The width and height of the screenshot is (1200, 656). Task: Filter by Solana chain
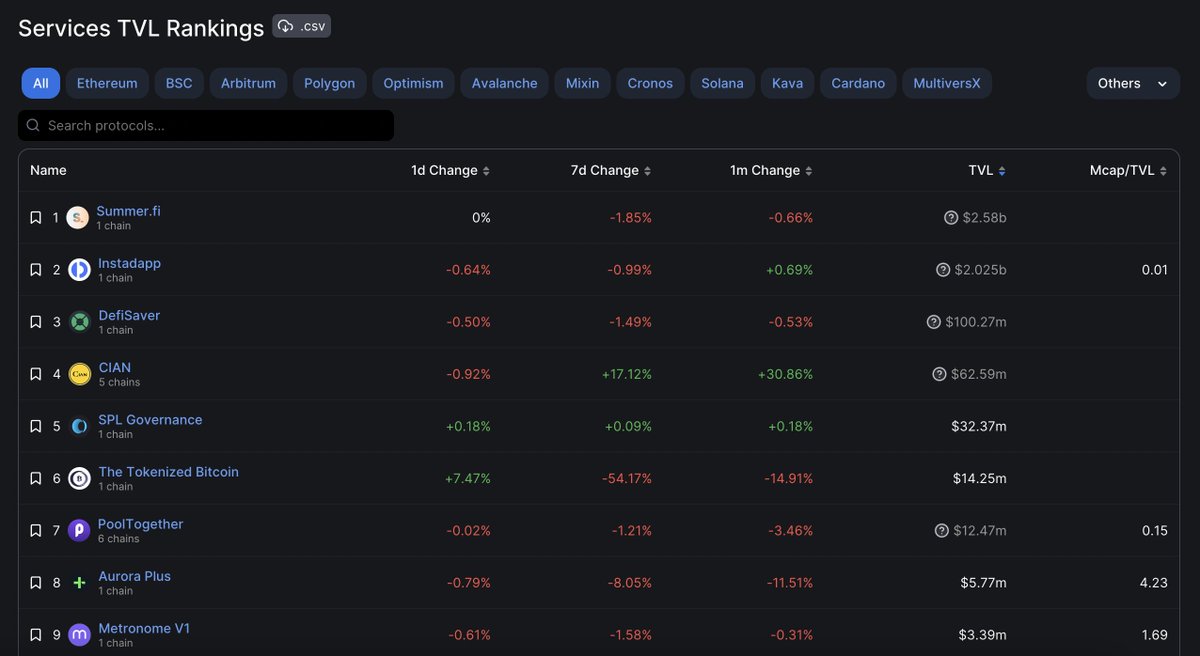point(722,83)
